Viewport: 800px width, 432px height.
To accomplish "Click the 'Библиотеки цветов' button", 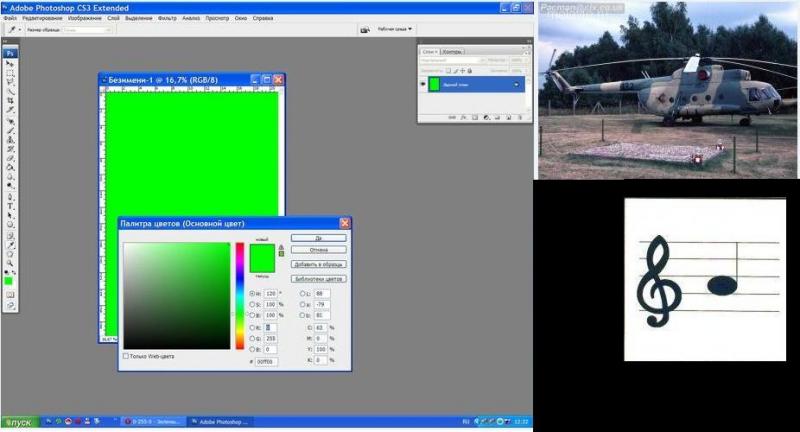I will tap(318, 278).
